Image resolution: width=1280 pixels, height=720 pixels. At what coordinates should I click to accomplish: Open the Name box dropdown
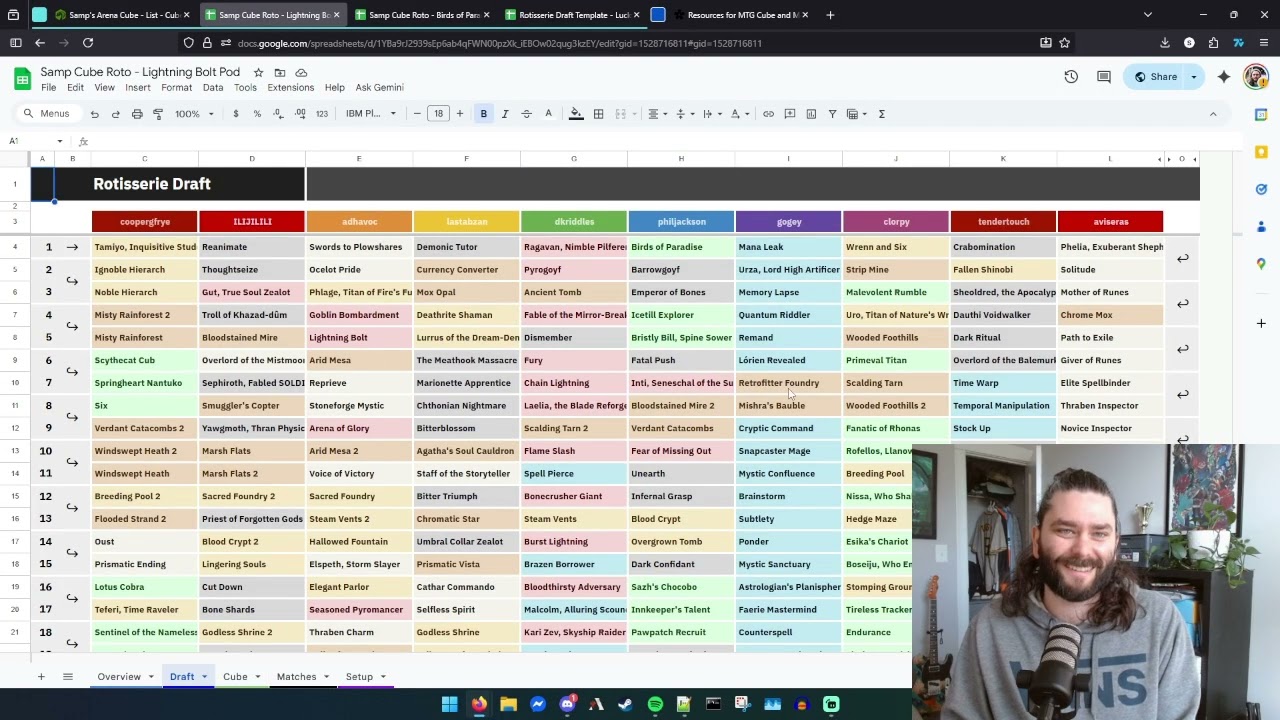(60, 141)
